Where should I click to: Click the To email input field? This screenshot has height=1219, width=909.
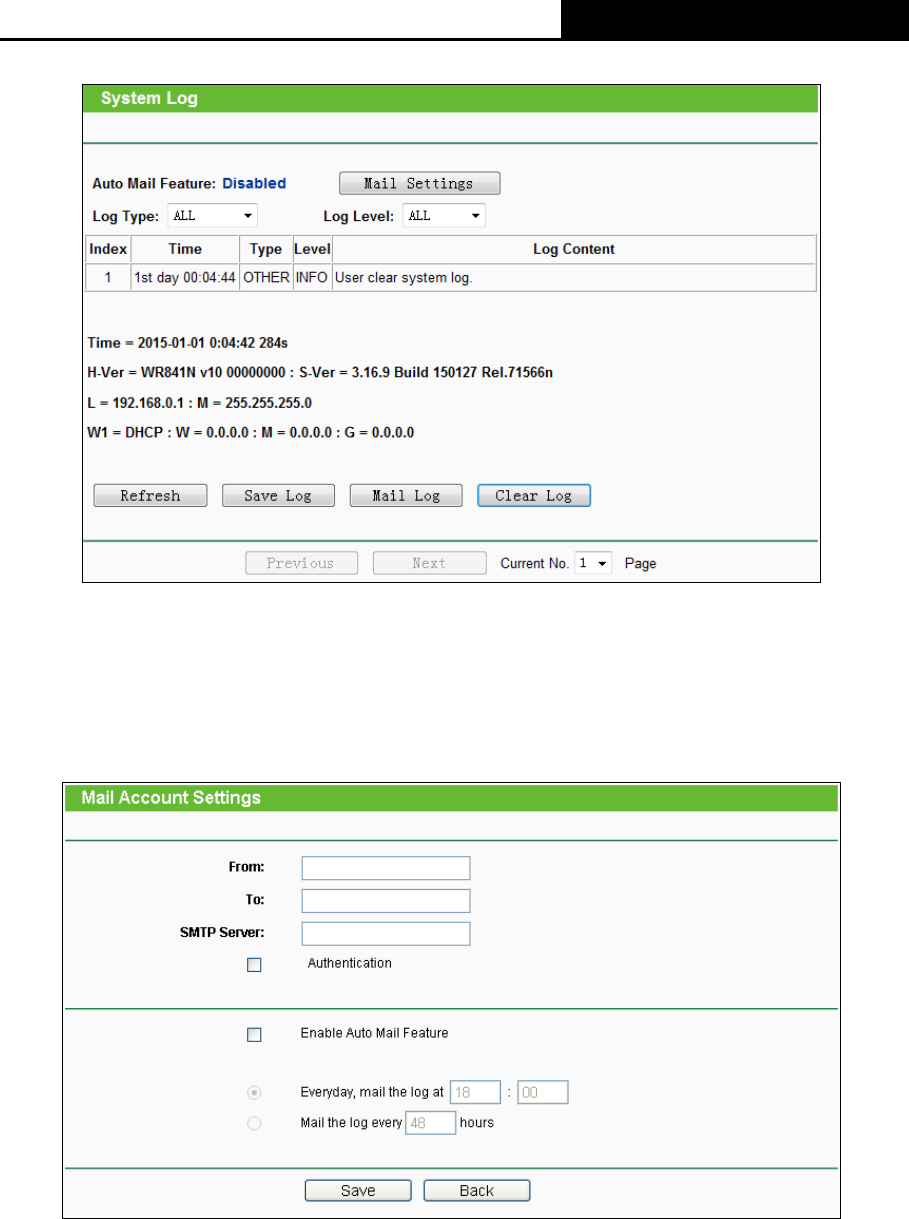coord(385,901)
